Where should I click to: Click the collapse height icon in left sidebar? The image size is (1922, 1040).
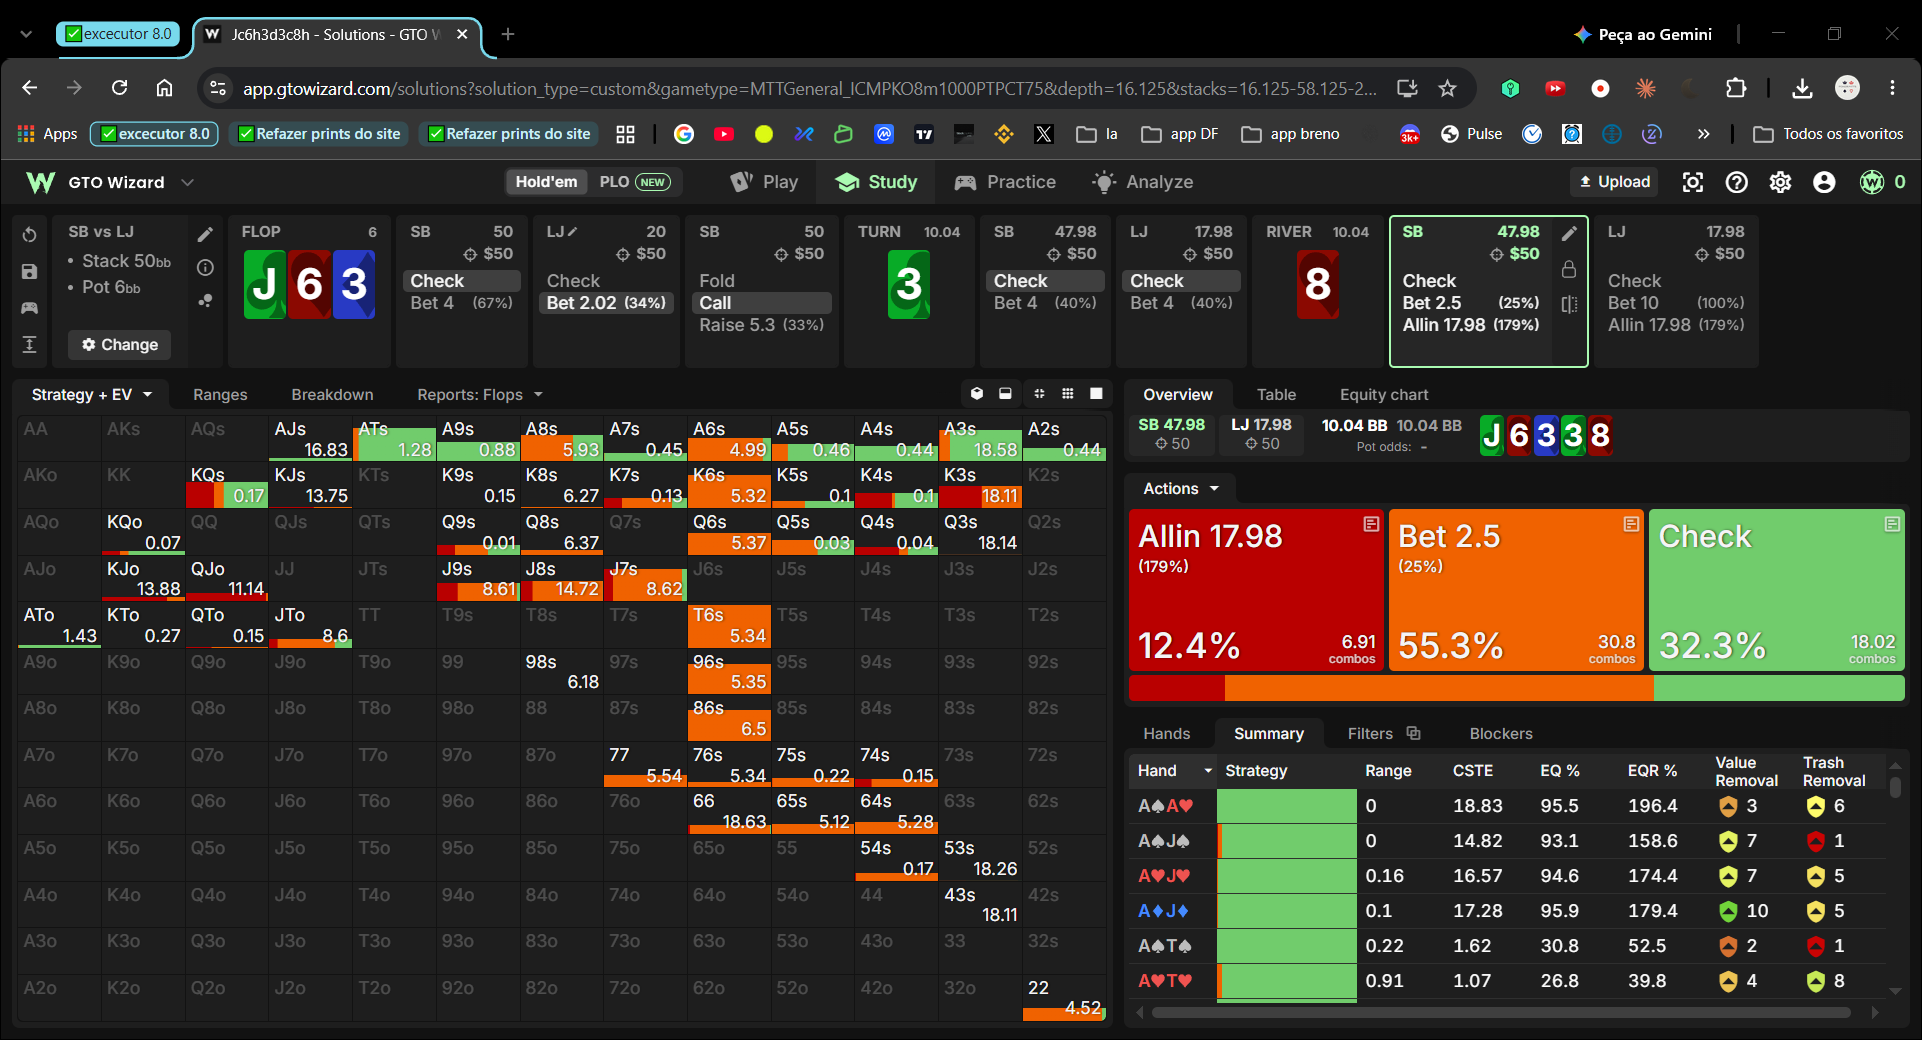pos(30,345)
